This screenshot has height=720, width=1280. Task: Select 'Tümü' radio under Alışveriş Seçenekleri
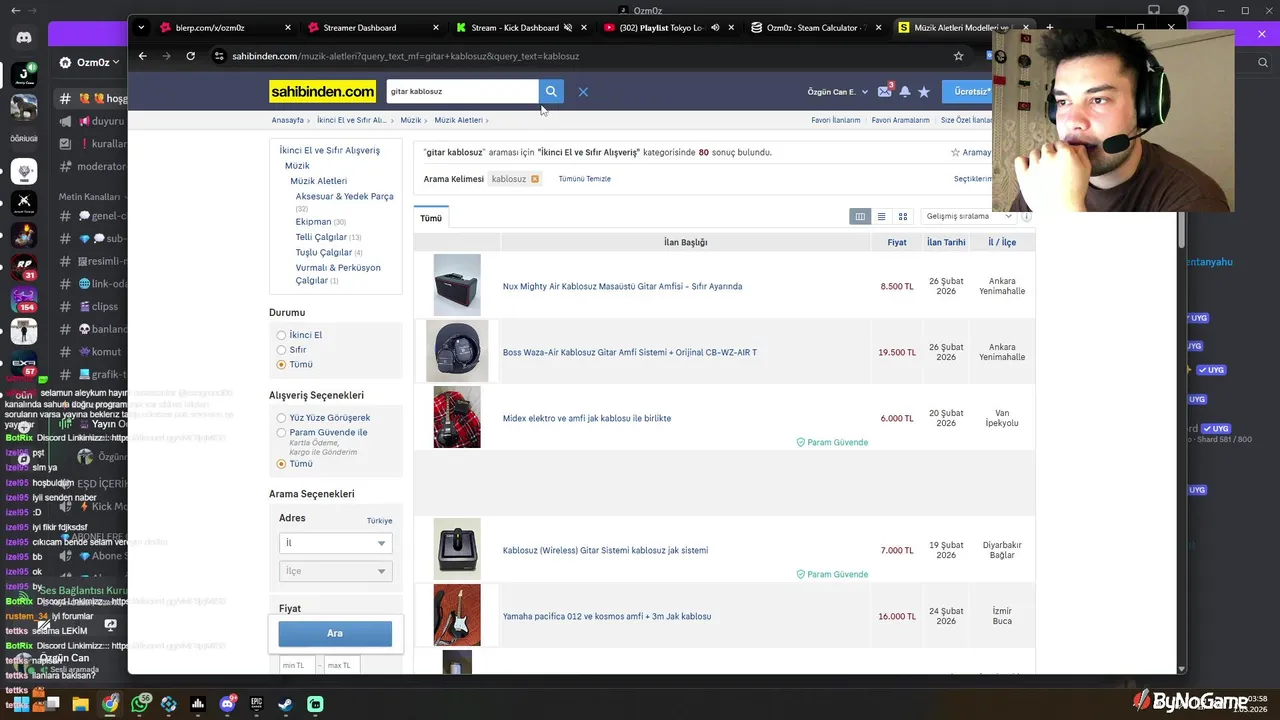coord(281,464)
